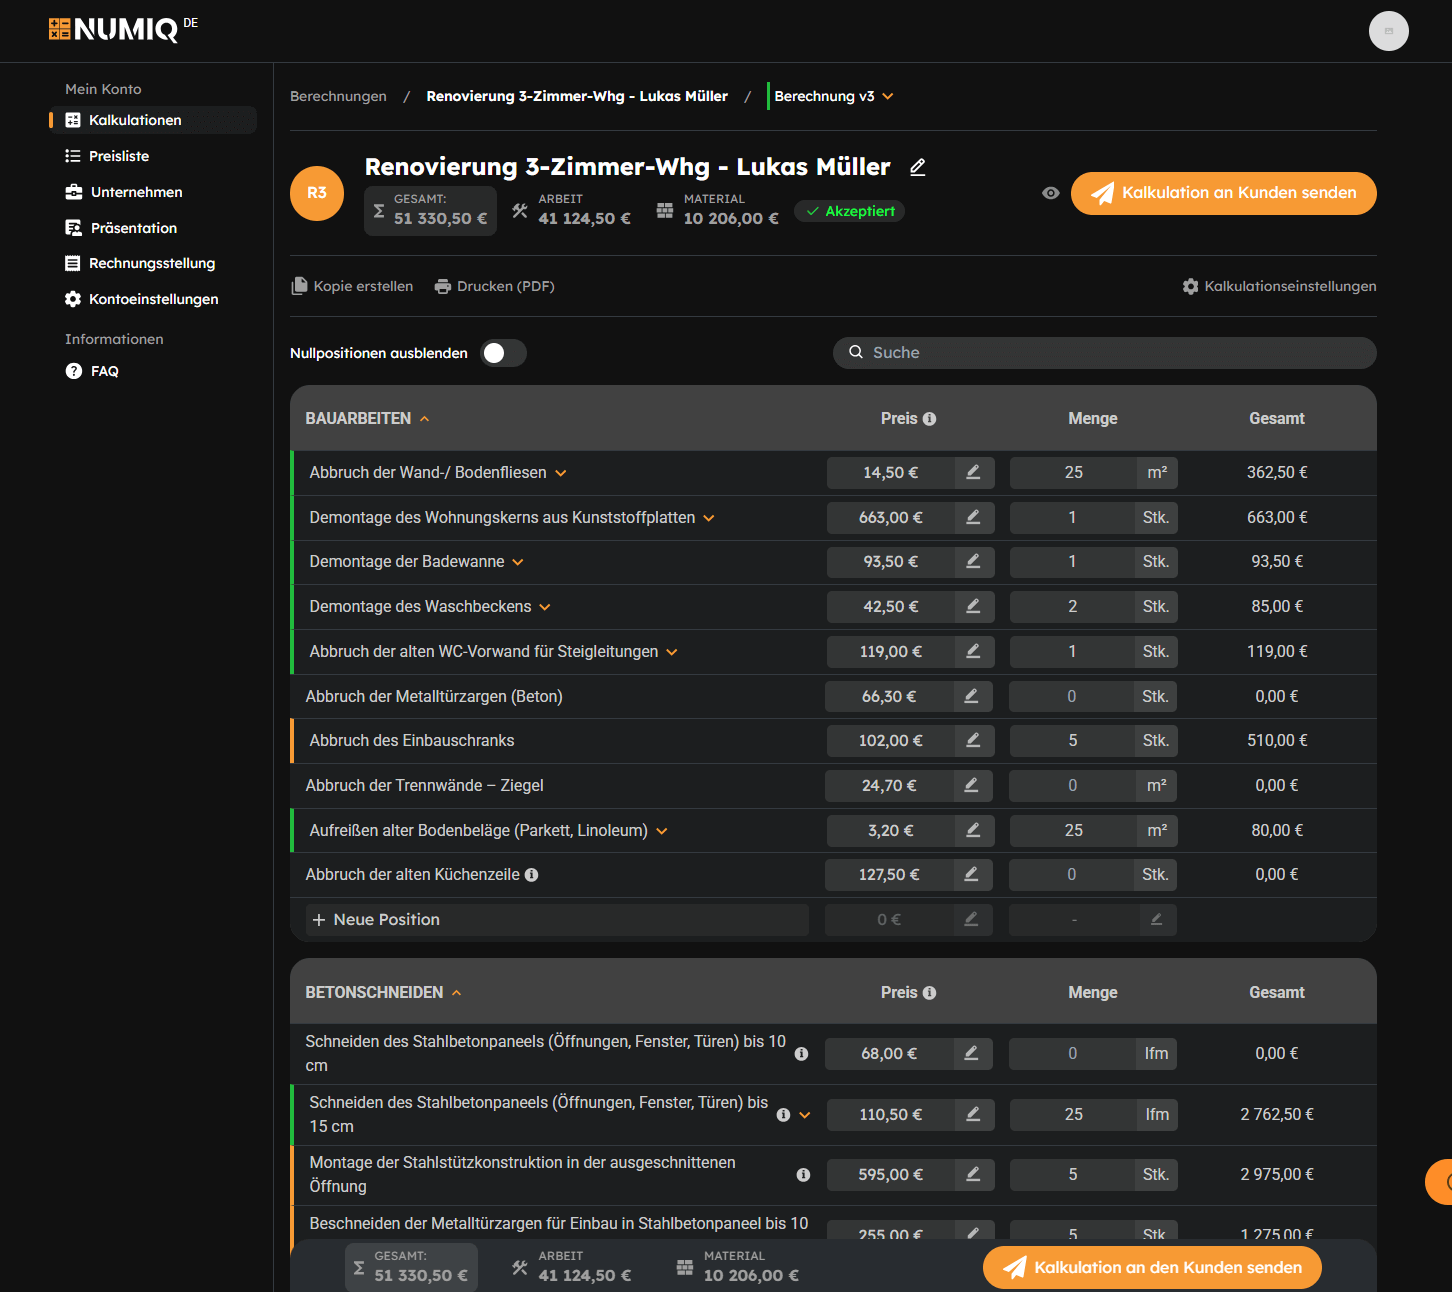Click the Kopie erstellen icon
Viewport: 1452px width, 1292px height.
tap(299, 287)
